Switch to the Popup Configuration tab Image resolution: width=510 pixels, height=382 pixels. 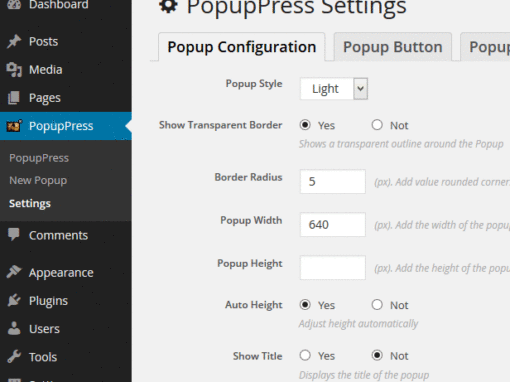click(x=242, y=47)
